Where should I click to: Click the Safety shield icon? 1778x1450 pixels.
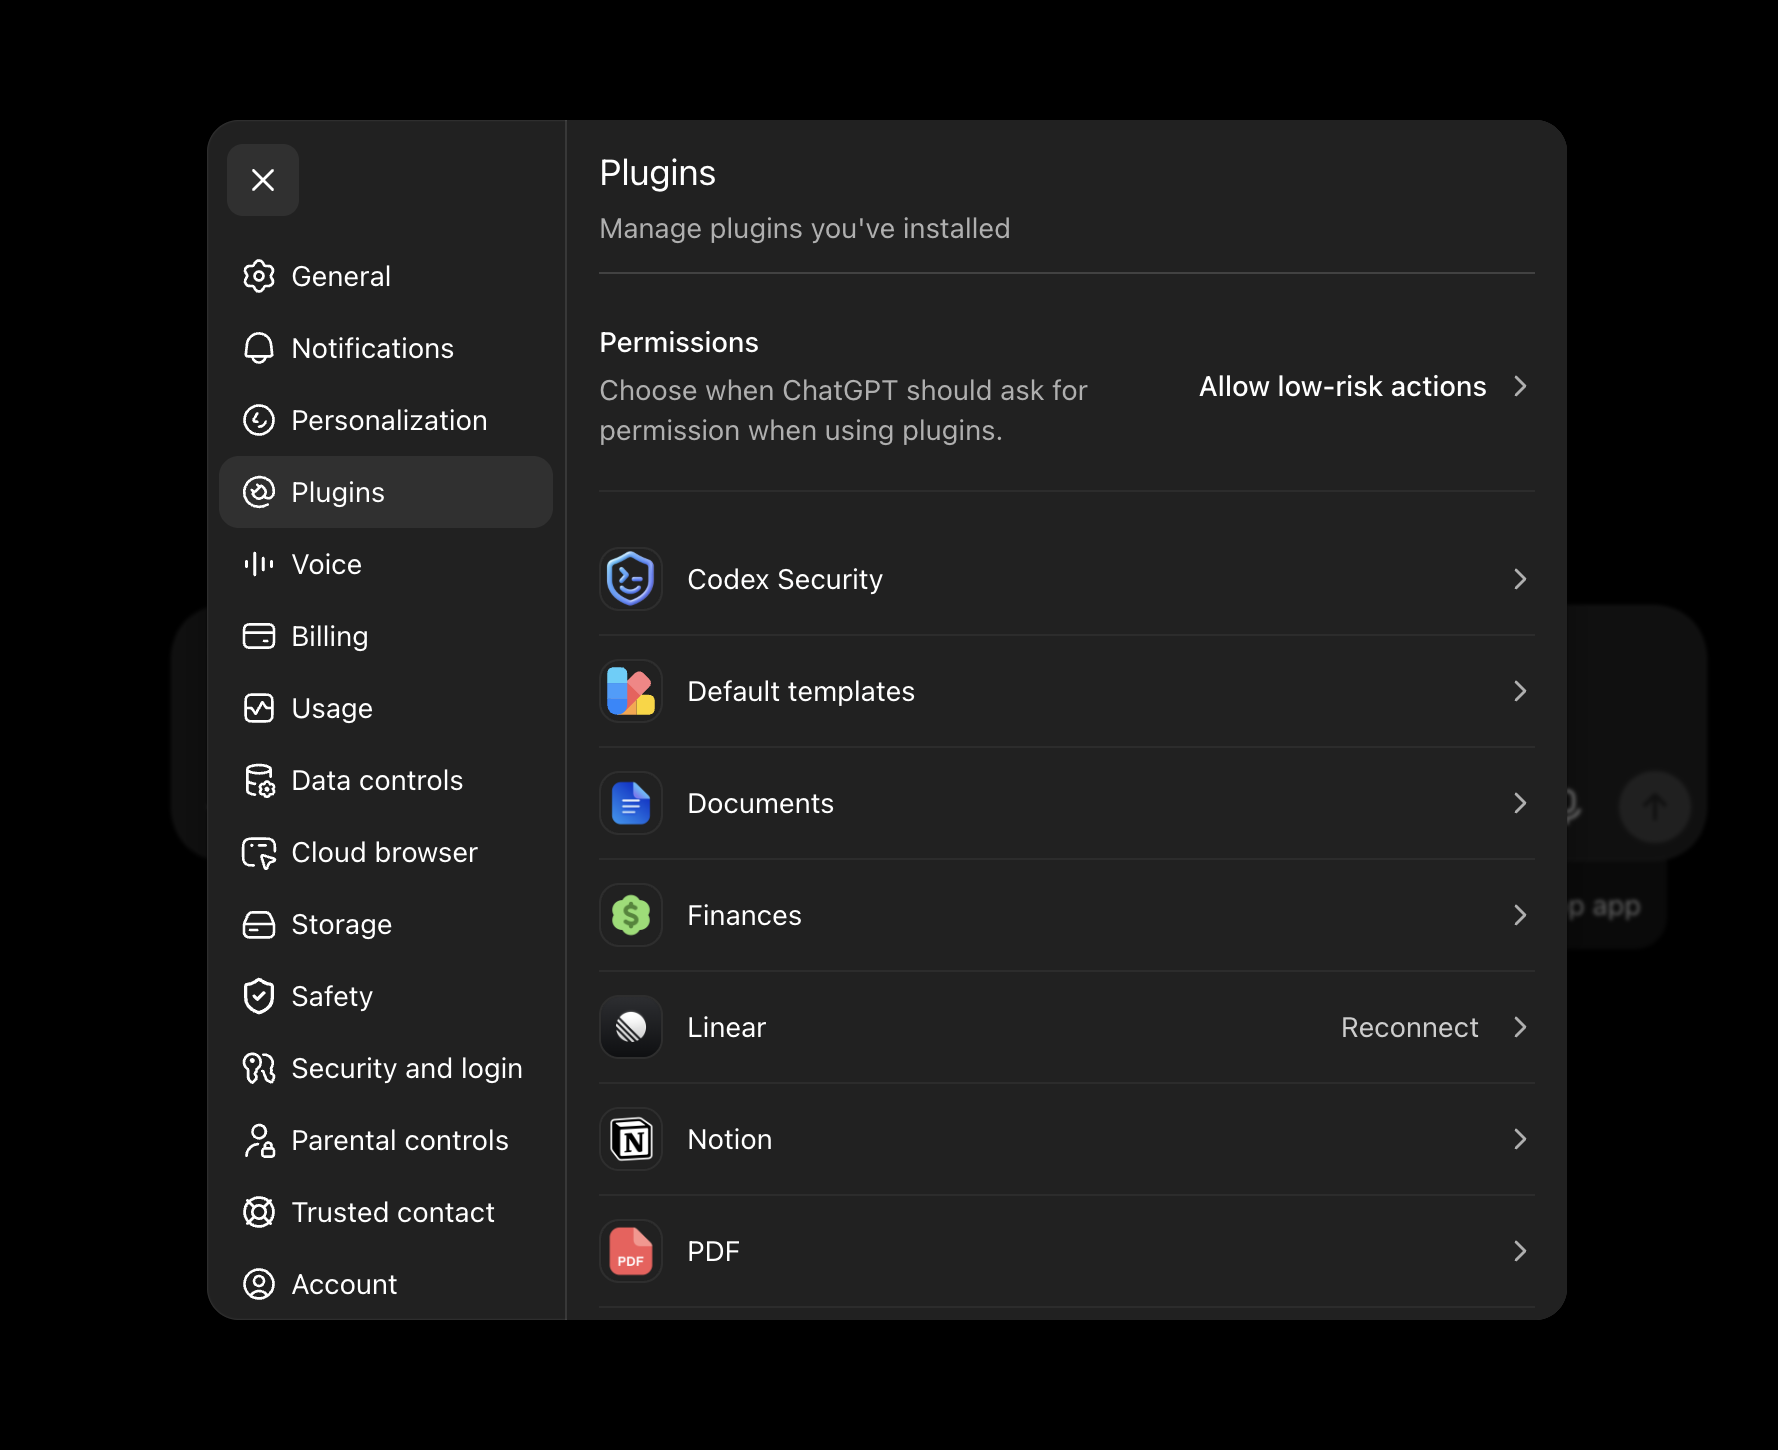(259, 996)
